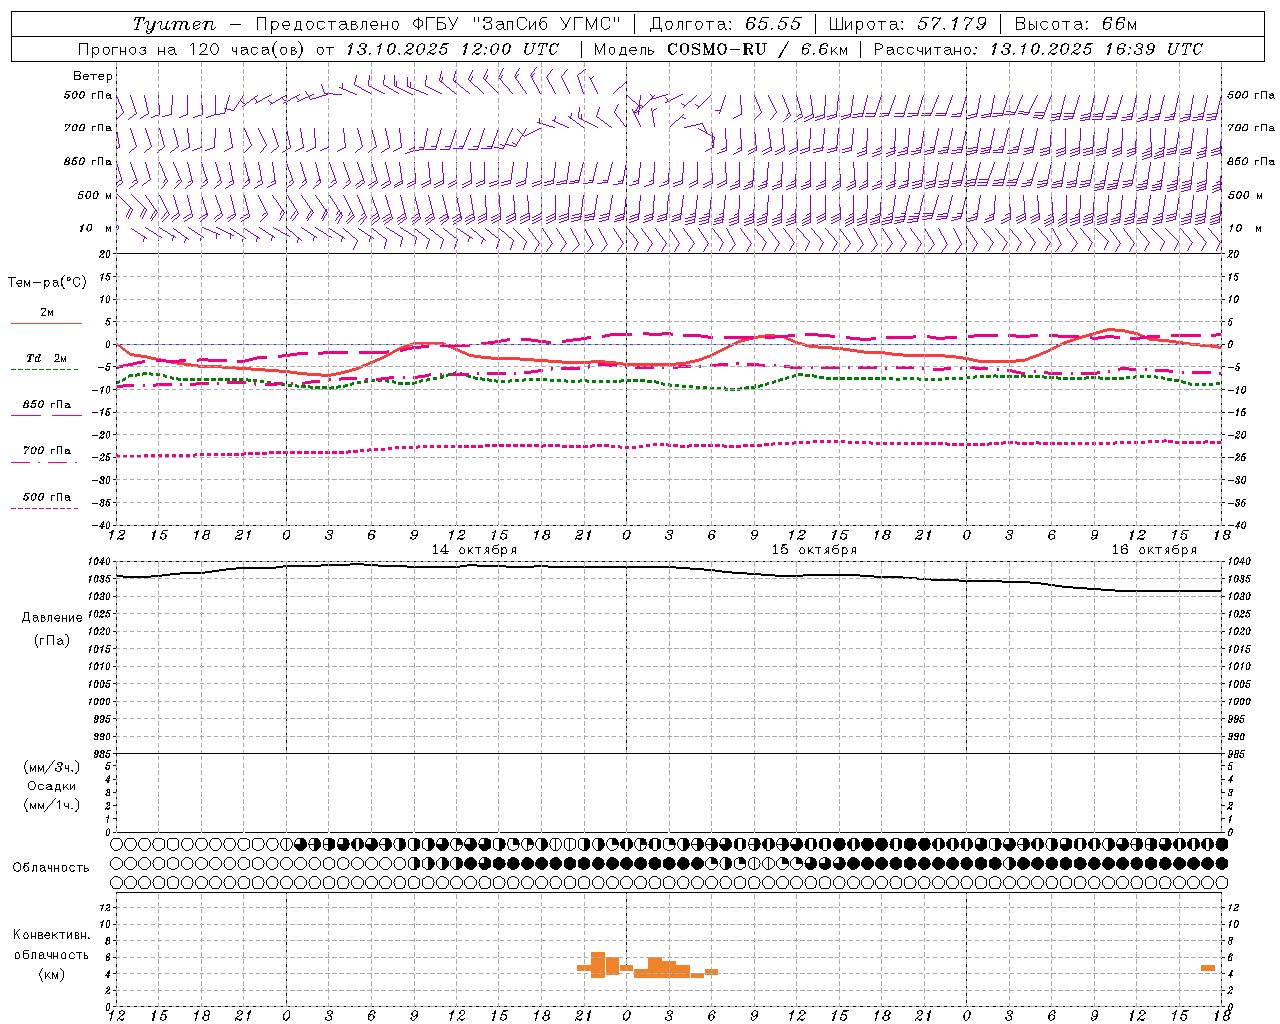Click the station name Tyumen in the header
This screenshot has width=1280, height=1024.
(174, 24)
